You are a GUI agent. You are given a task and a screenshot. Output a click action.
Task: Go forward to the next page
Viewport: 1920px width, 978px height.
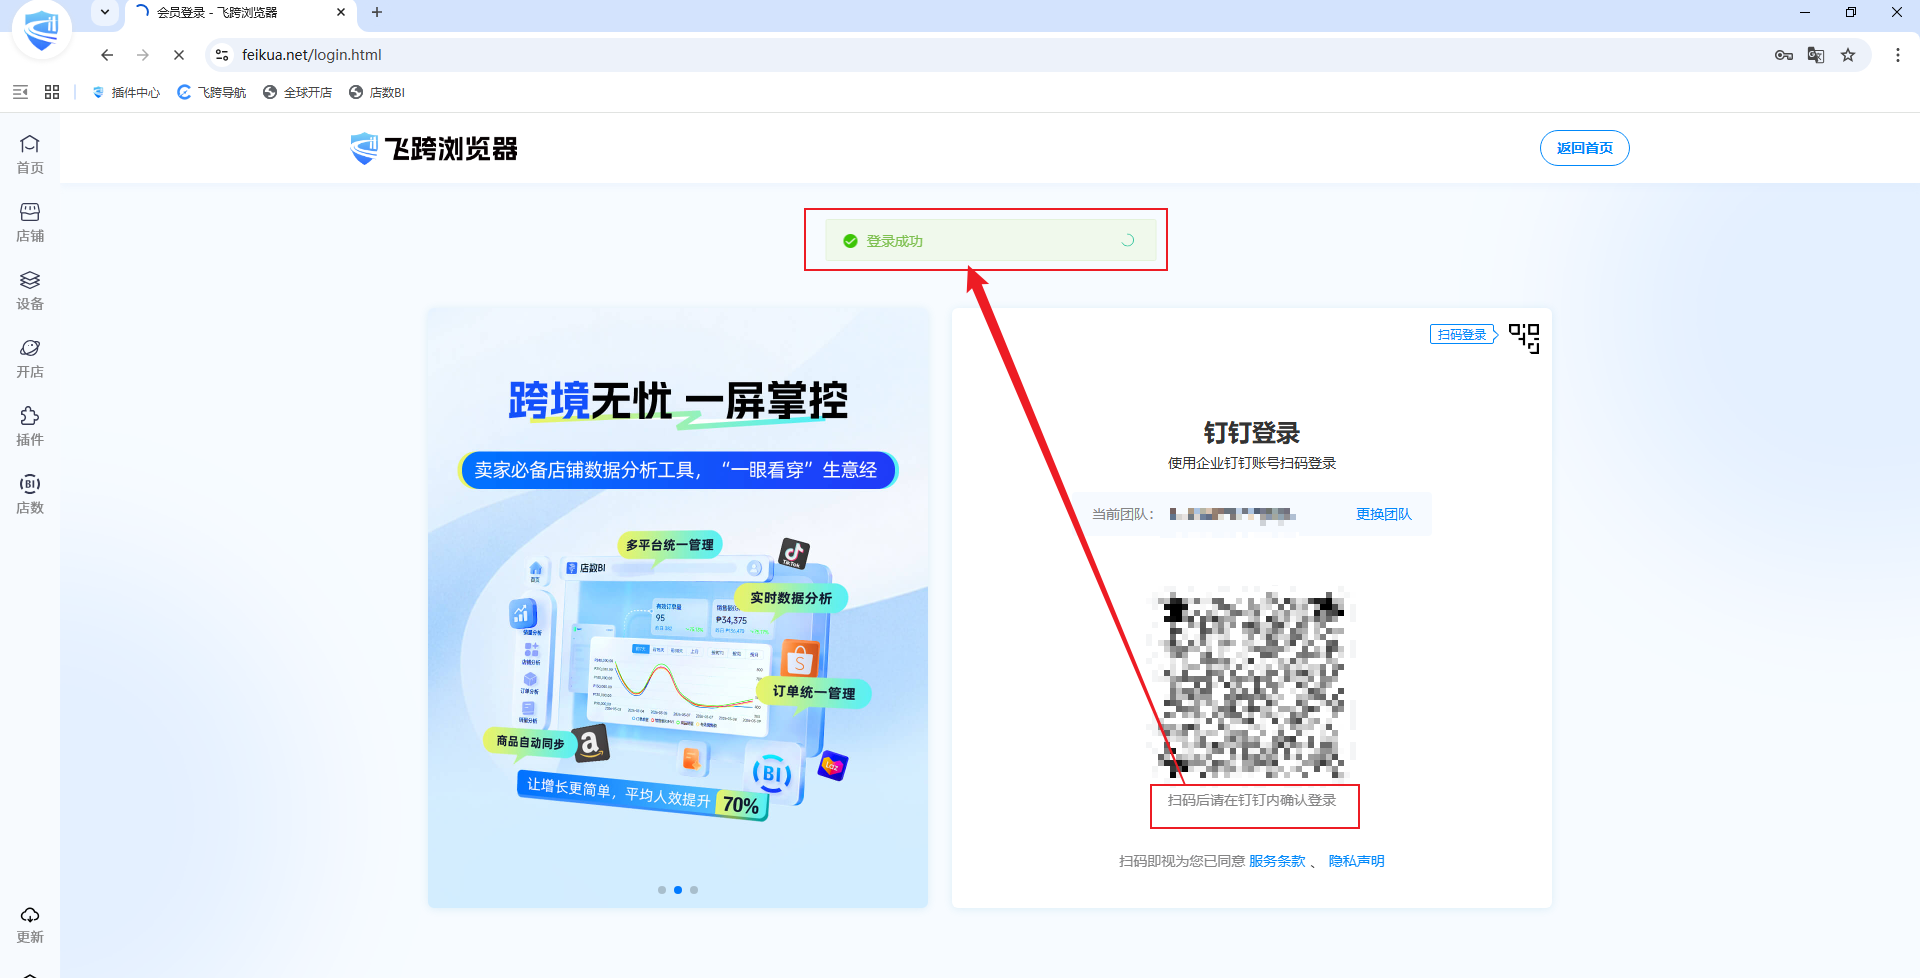(x=143, y=55)
